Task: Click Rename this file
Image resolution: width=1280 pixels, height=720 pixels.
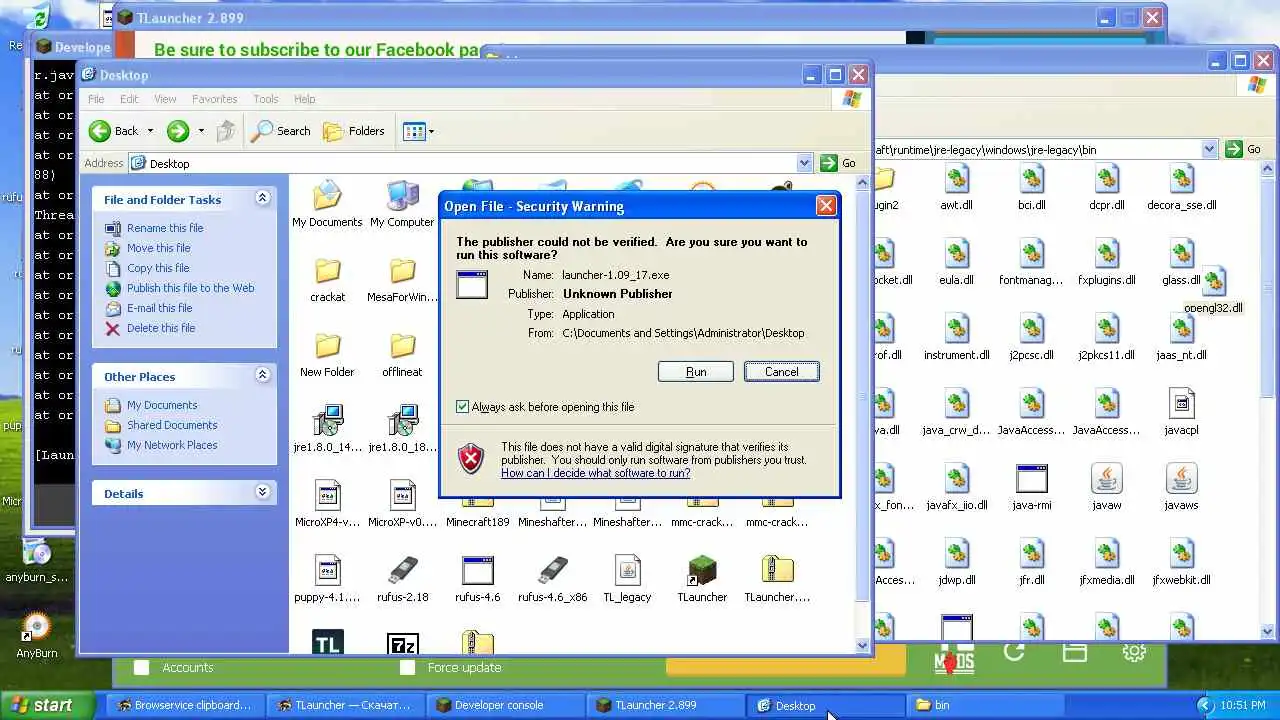Action: [165, 228]
